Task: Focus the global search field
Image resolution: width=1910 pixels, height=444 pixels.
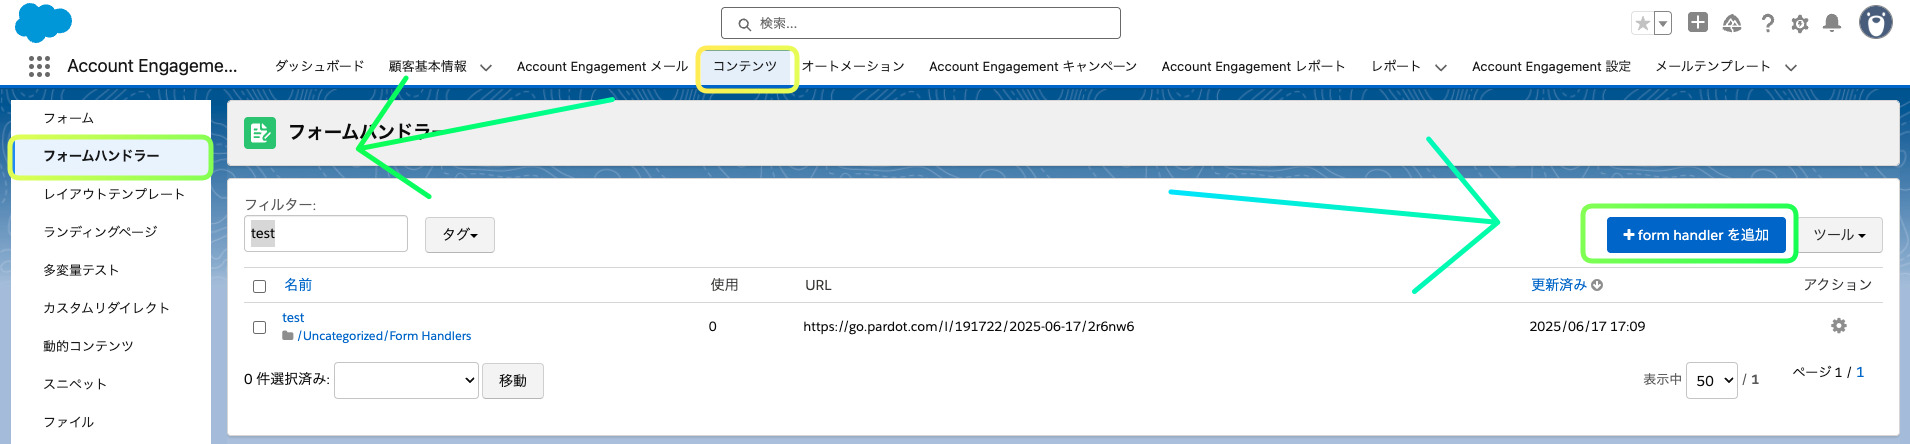Action: (920, 23)
